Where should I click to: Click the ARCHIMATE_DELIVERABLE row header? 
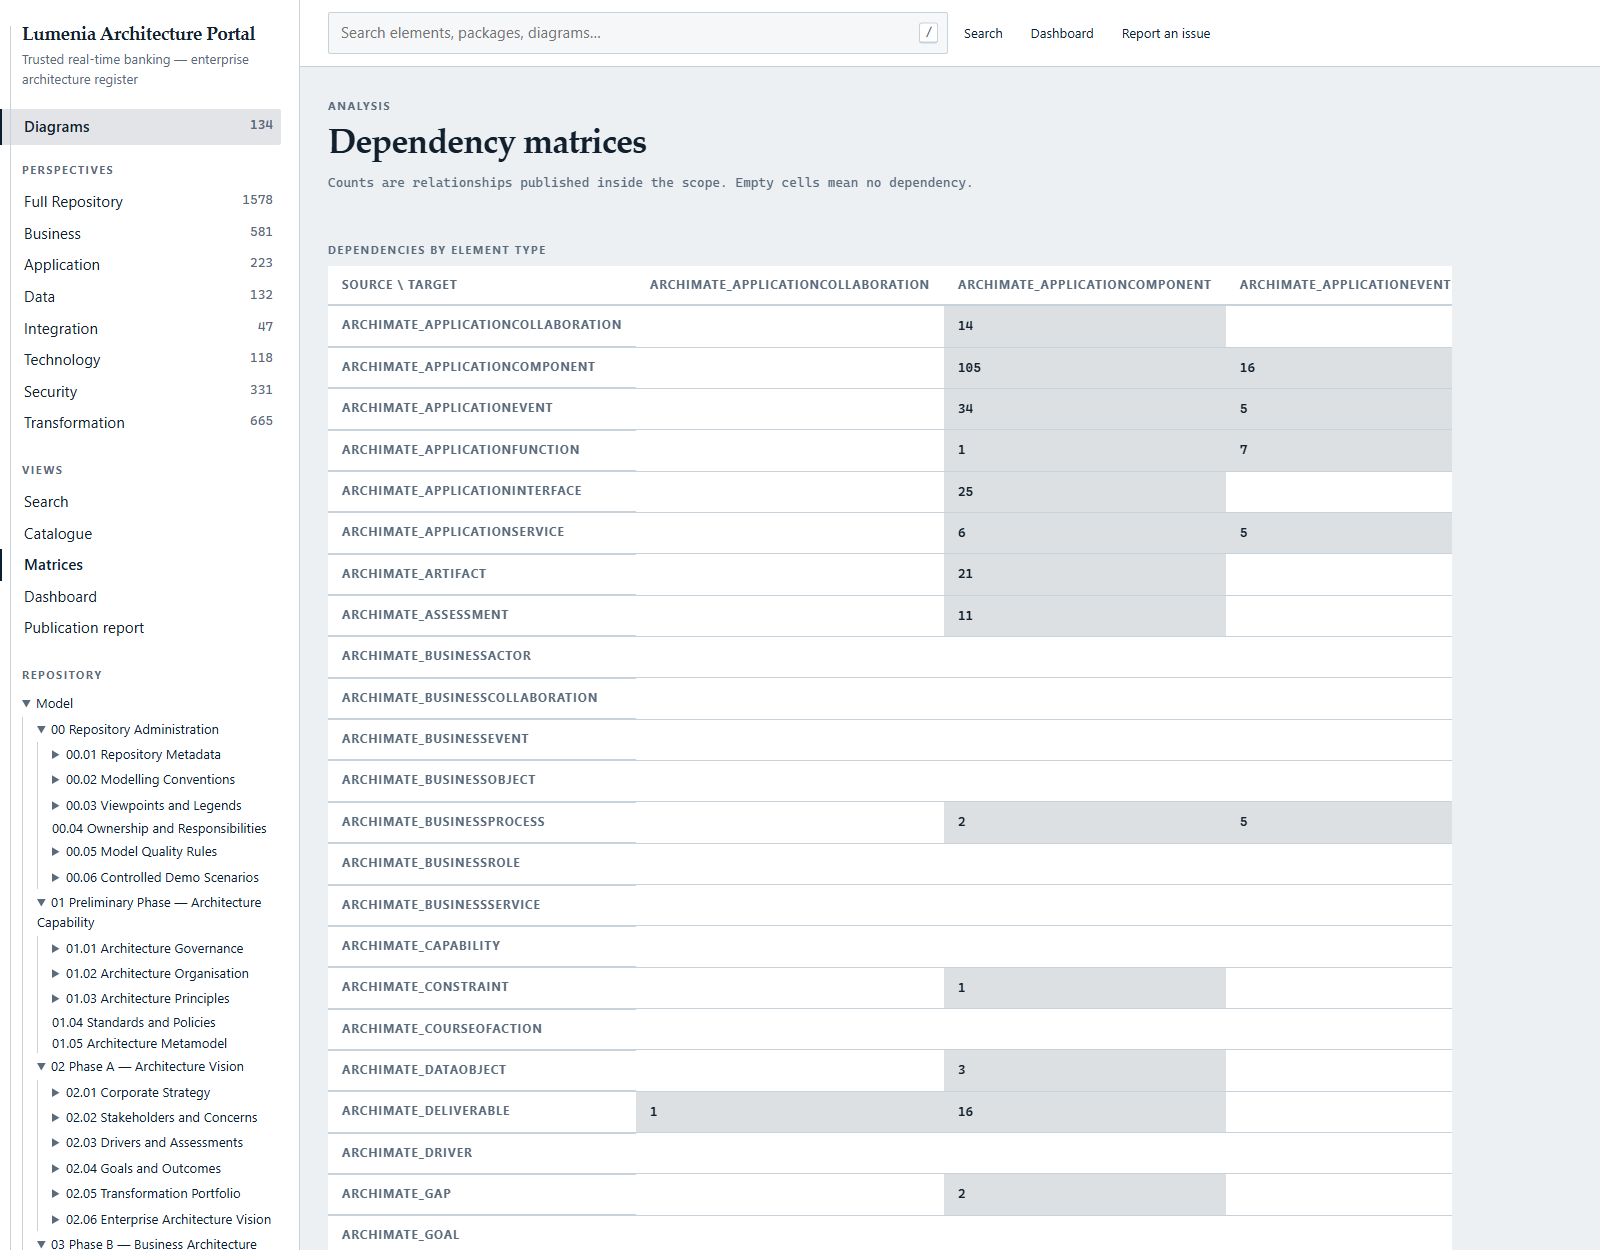tap(482, 1111)
